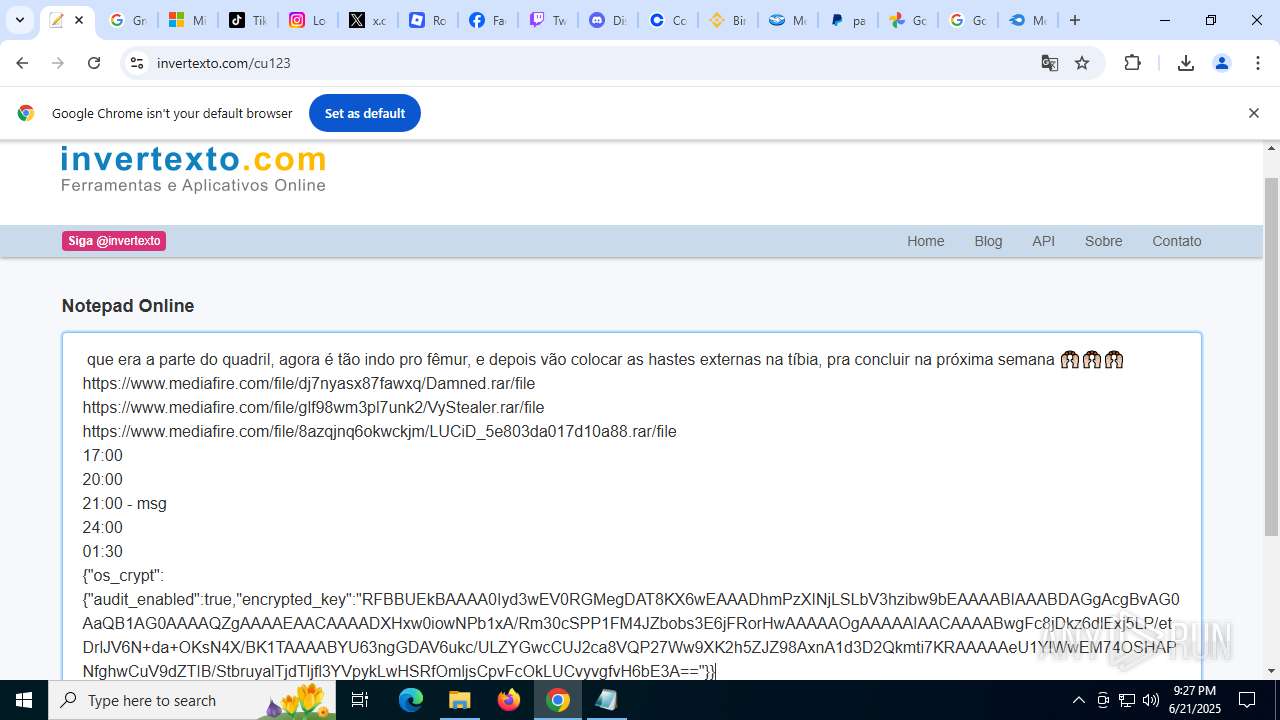Viewport: 1280px width, 720px height.
Task: Open the Sobre menu link
Action: click(1104, 241)
